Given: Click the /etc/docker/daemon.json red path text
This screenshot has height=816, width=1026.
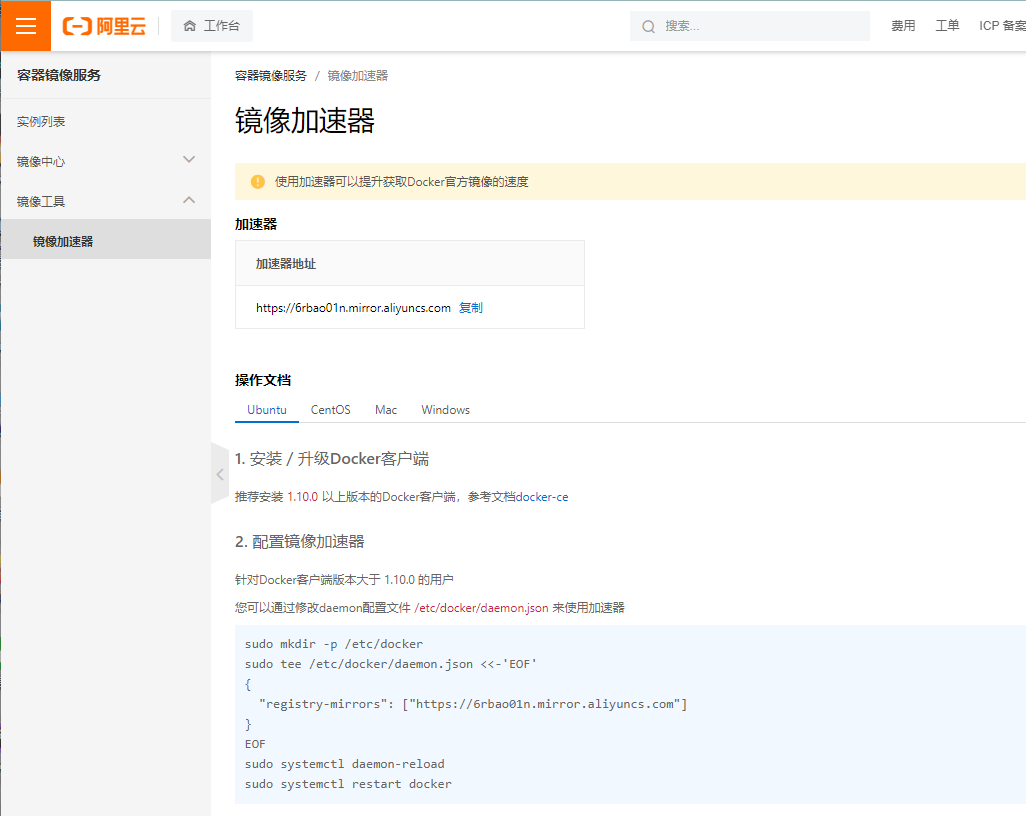Looking at the screenshot, I should coord(482,608).
